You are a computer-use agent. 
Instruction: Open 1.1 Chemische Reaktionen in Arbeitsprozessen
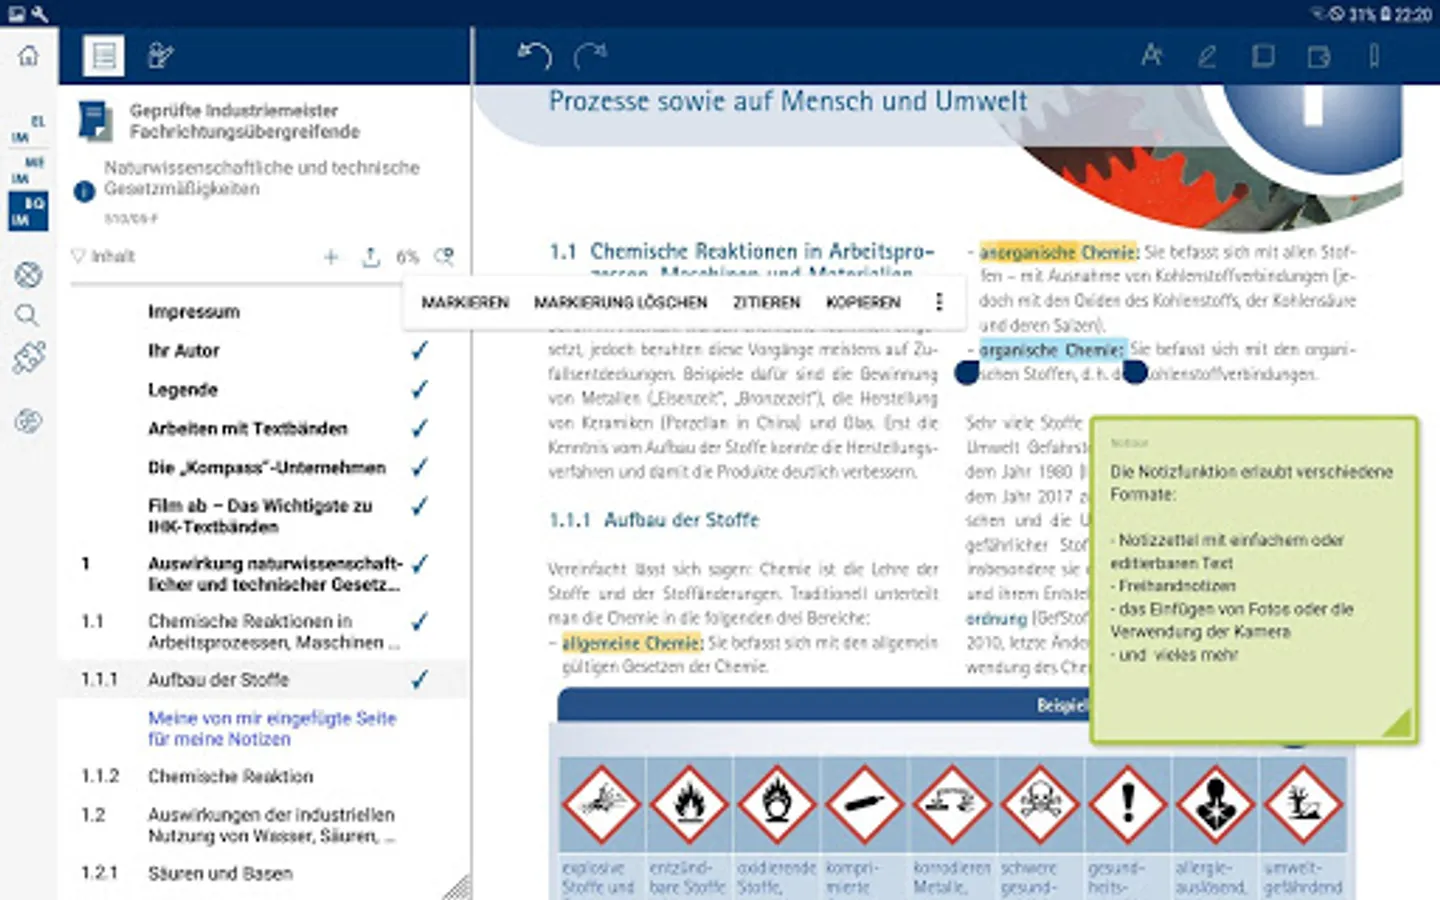(274, 632)
